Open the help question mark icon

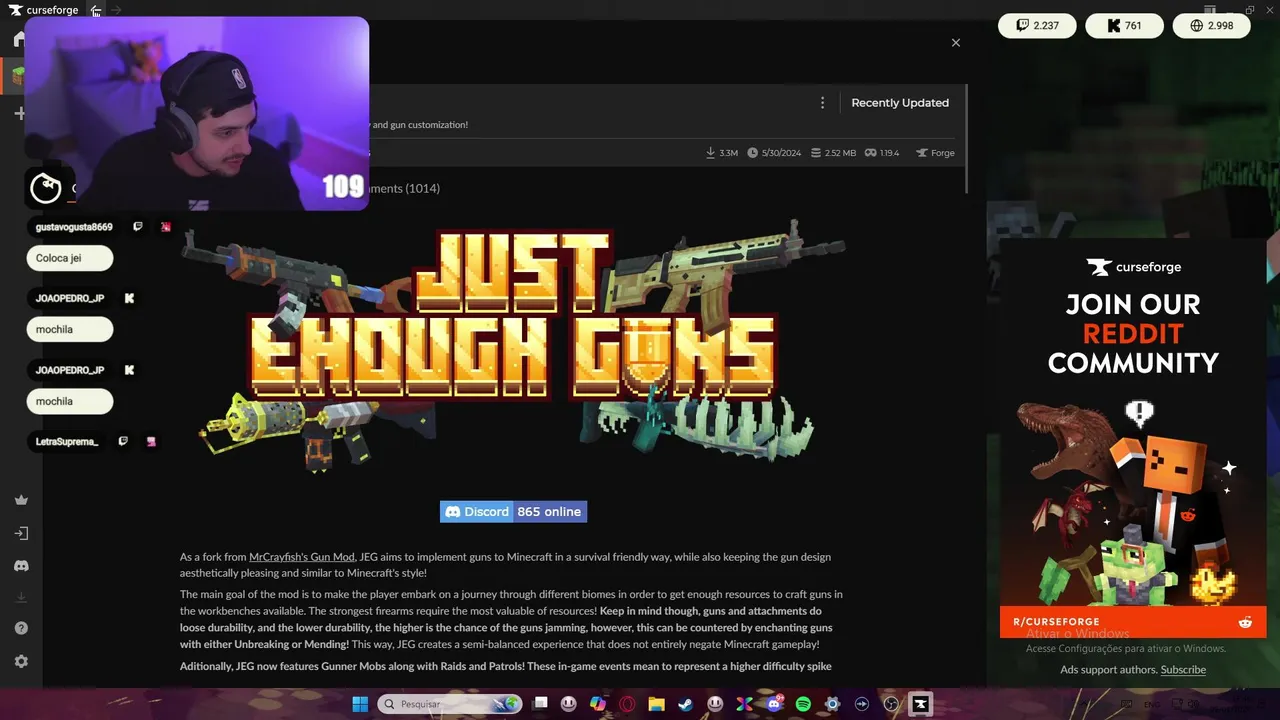21,628
